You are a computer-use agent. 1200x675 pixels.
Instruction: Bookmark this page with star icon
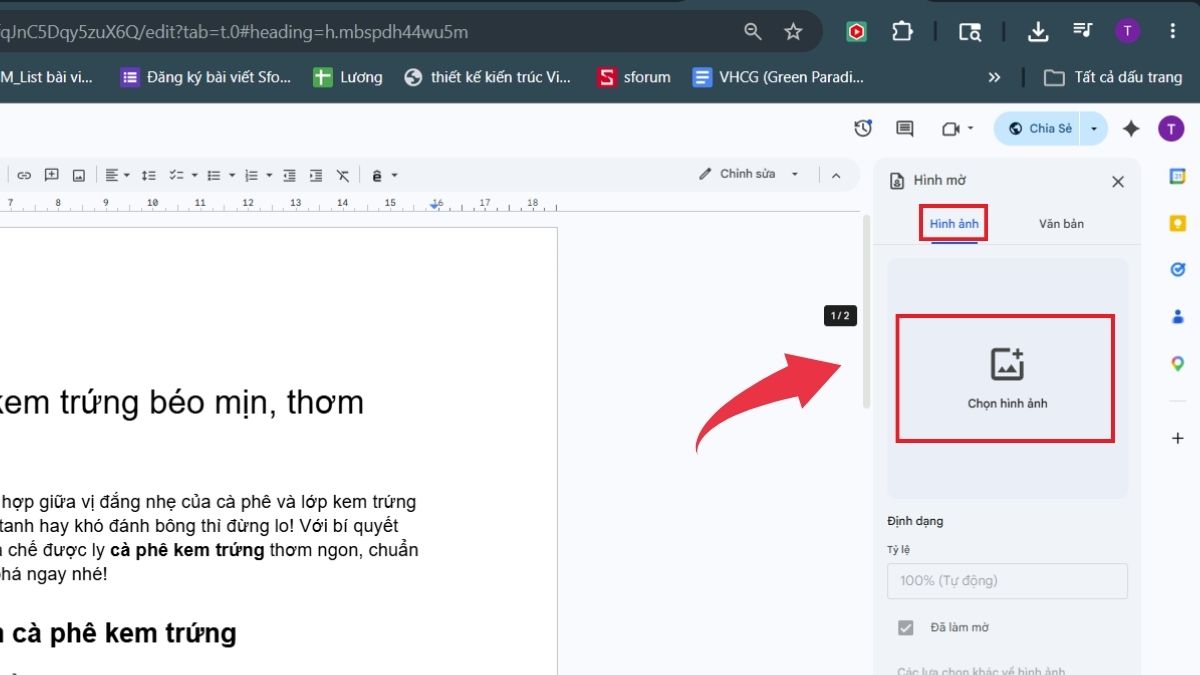(793, 32)
